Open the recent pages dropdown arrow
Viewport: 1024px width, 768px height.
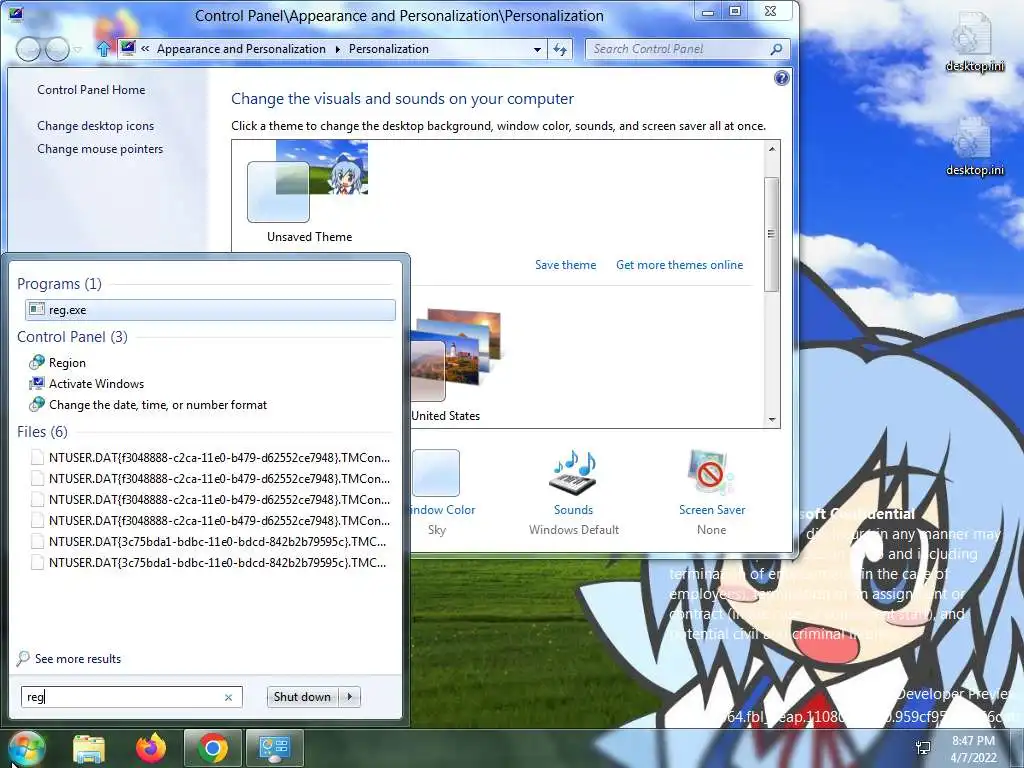coord(78,50)
